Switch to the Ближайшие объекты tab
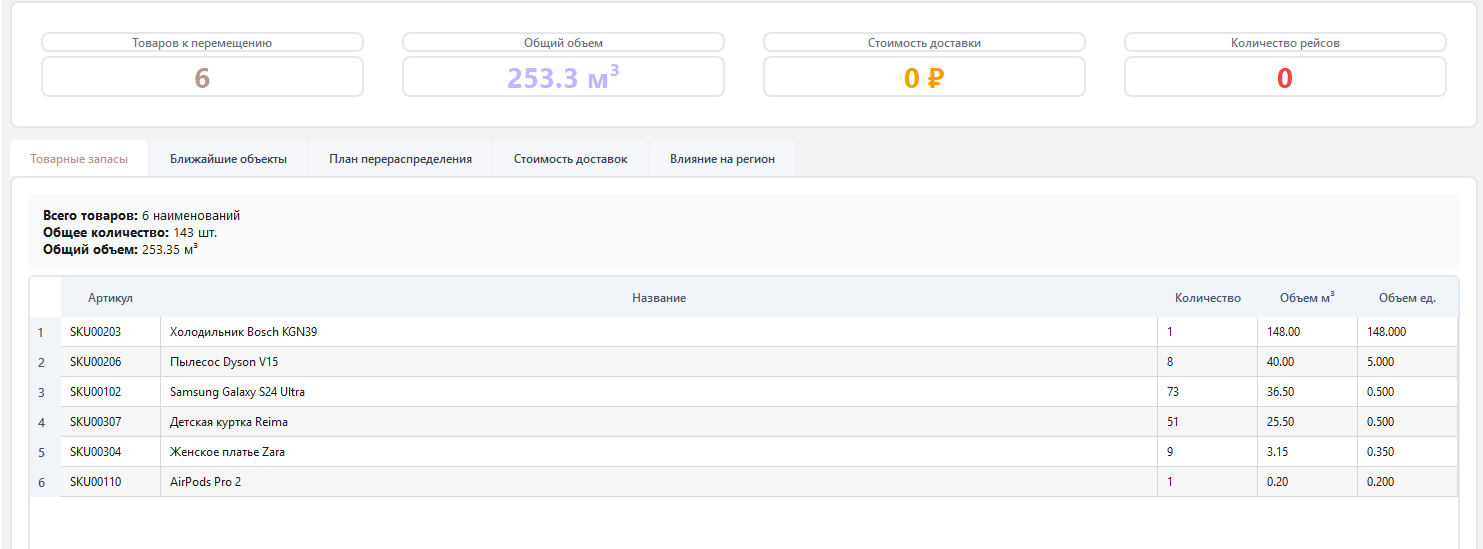 point(228,159)
